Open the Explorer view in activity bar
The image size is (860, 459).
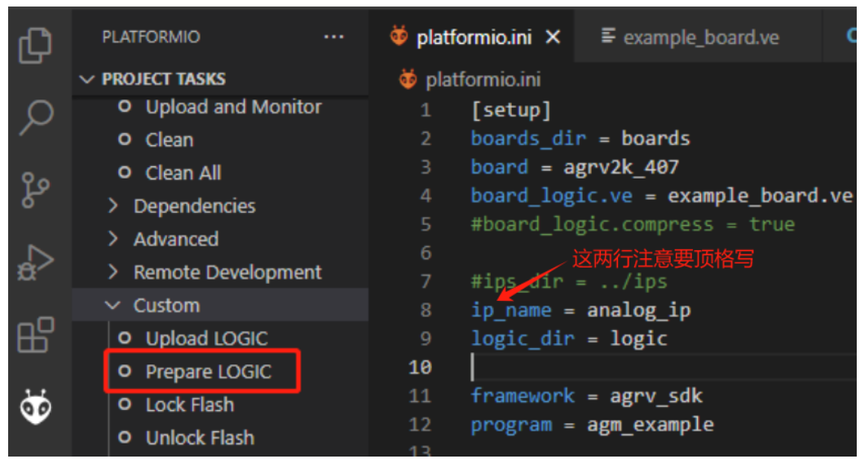[35, 45]
